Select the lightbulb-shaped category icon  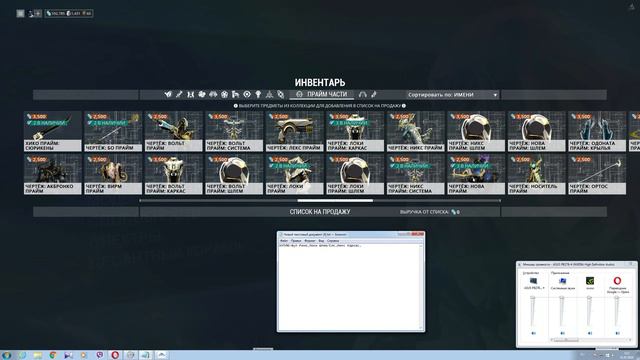pyautogui.click(x=258, y=94)
